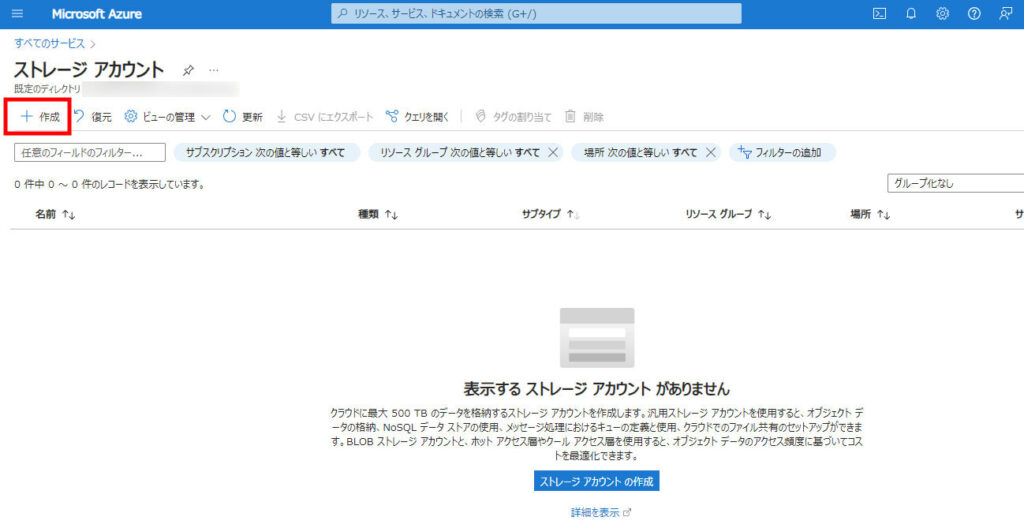Remove the 場所 filter
The height and width of the screenshot is (532, 1024).
(x=711, y=153)
